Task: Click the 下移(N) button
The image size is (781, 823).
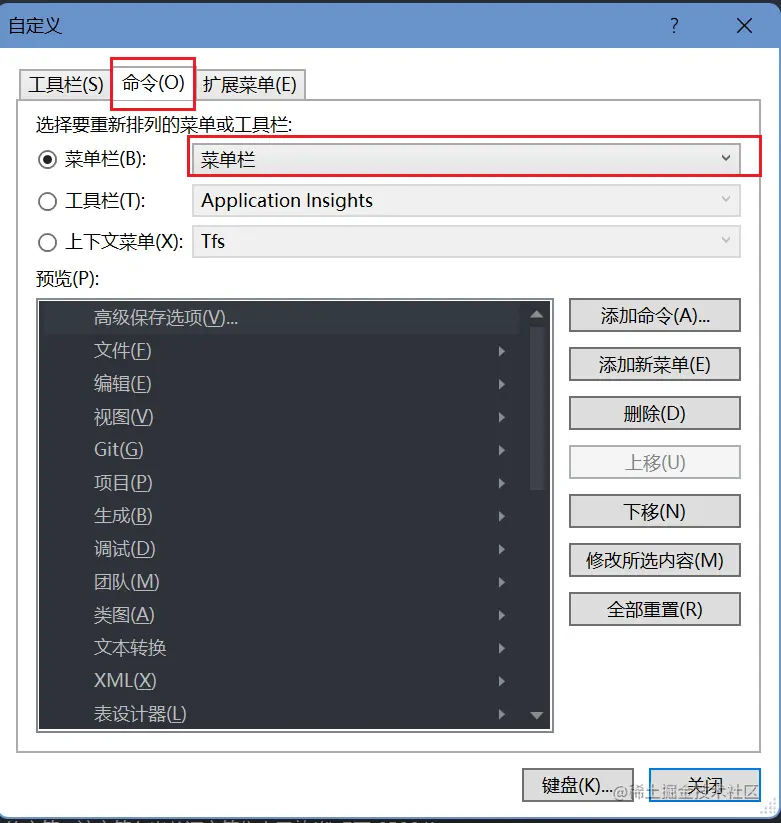Action: point(655,511)
